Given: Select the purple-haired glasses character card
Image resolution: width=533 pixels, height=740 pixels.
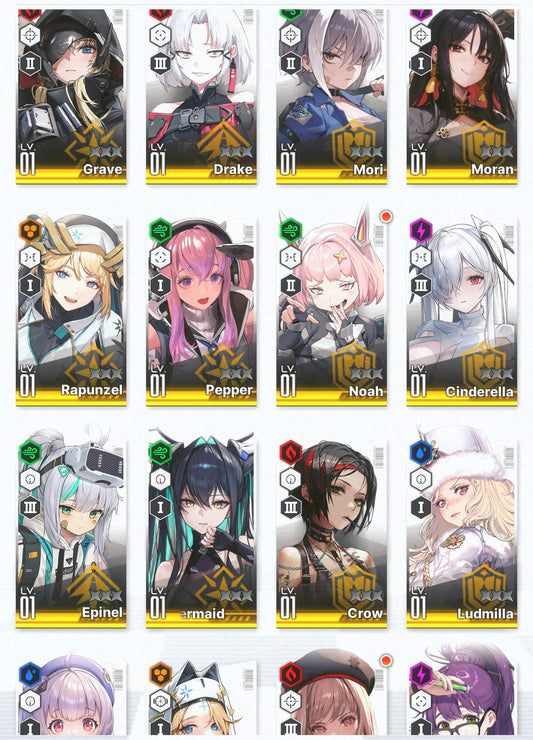Looking at the screenshot, I should [x=462, y=694].
